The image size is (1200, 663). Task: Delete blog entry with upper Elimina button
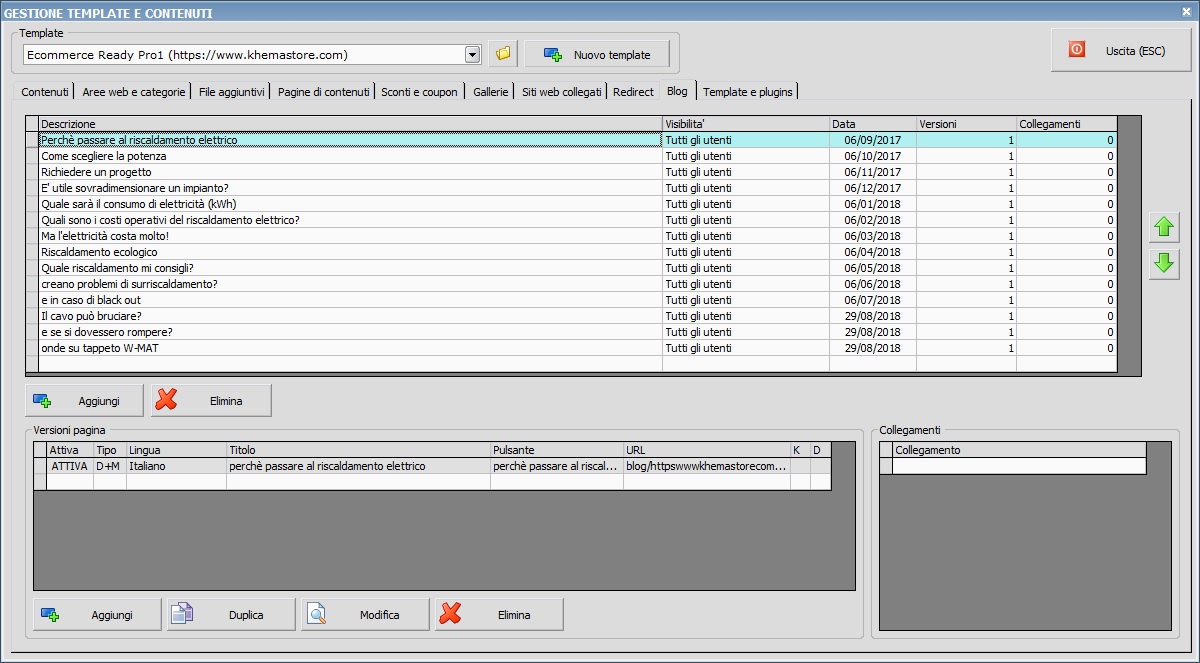tap(211, 401)
